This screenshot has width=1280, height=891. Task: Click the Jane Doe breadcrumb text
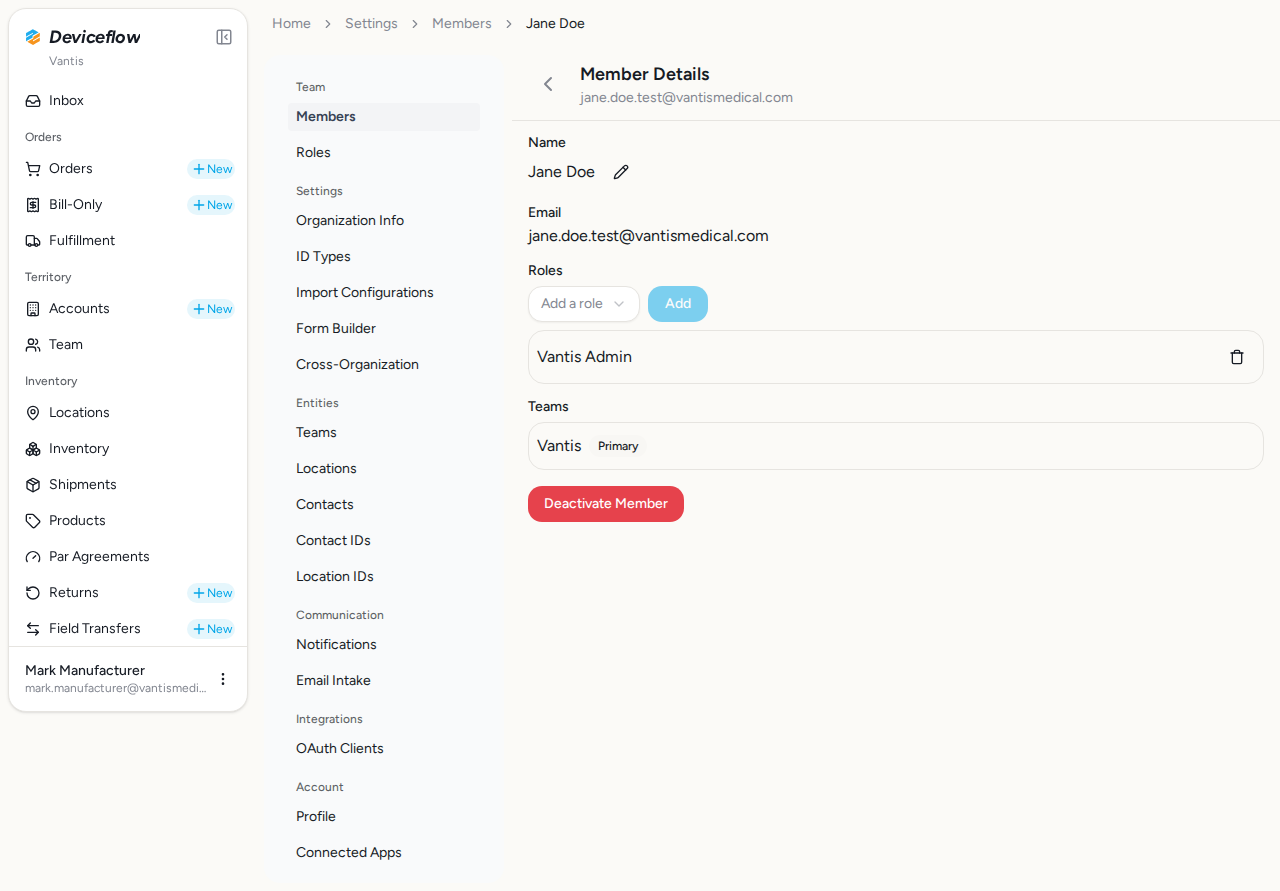point(555,23)
